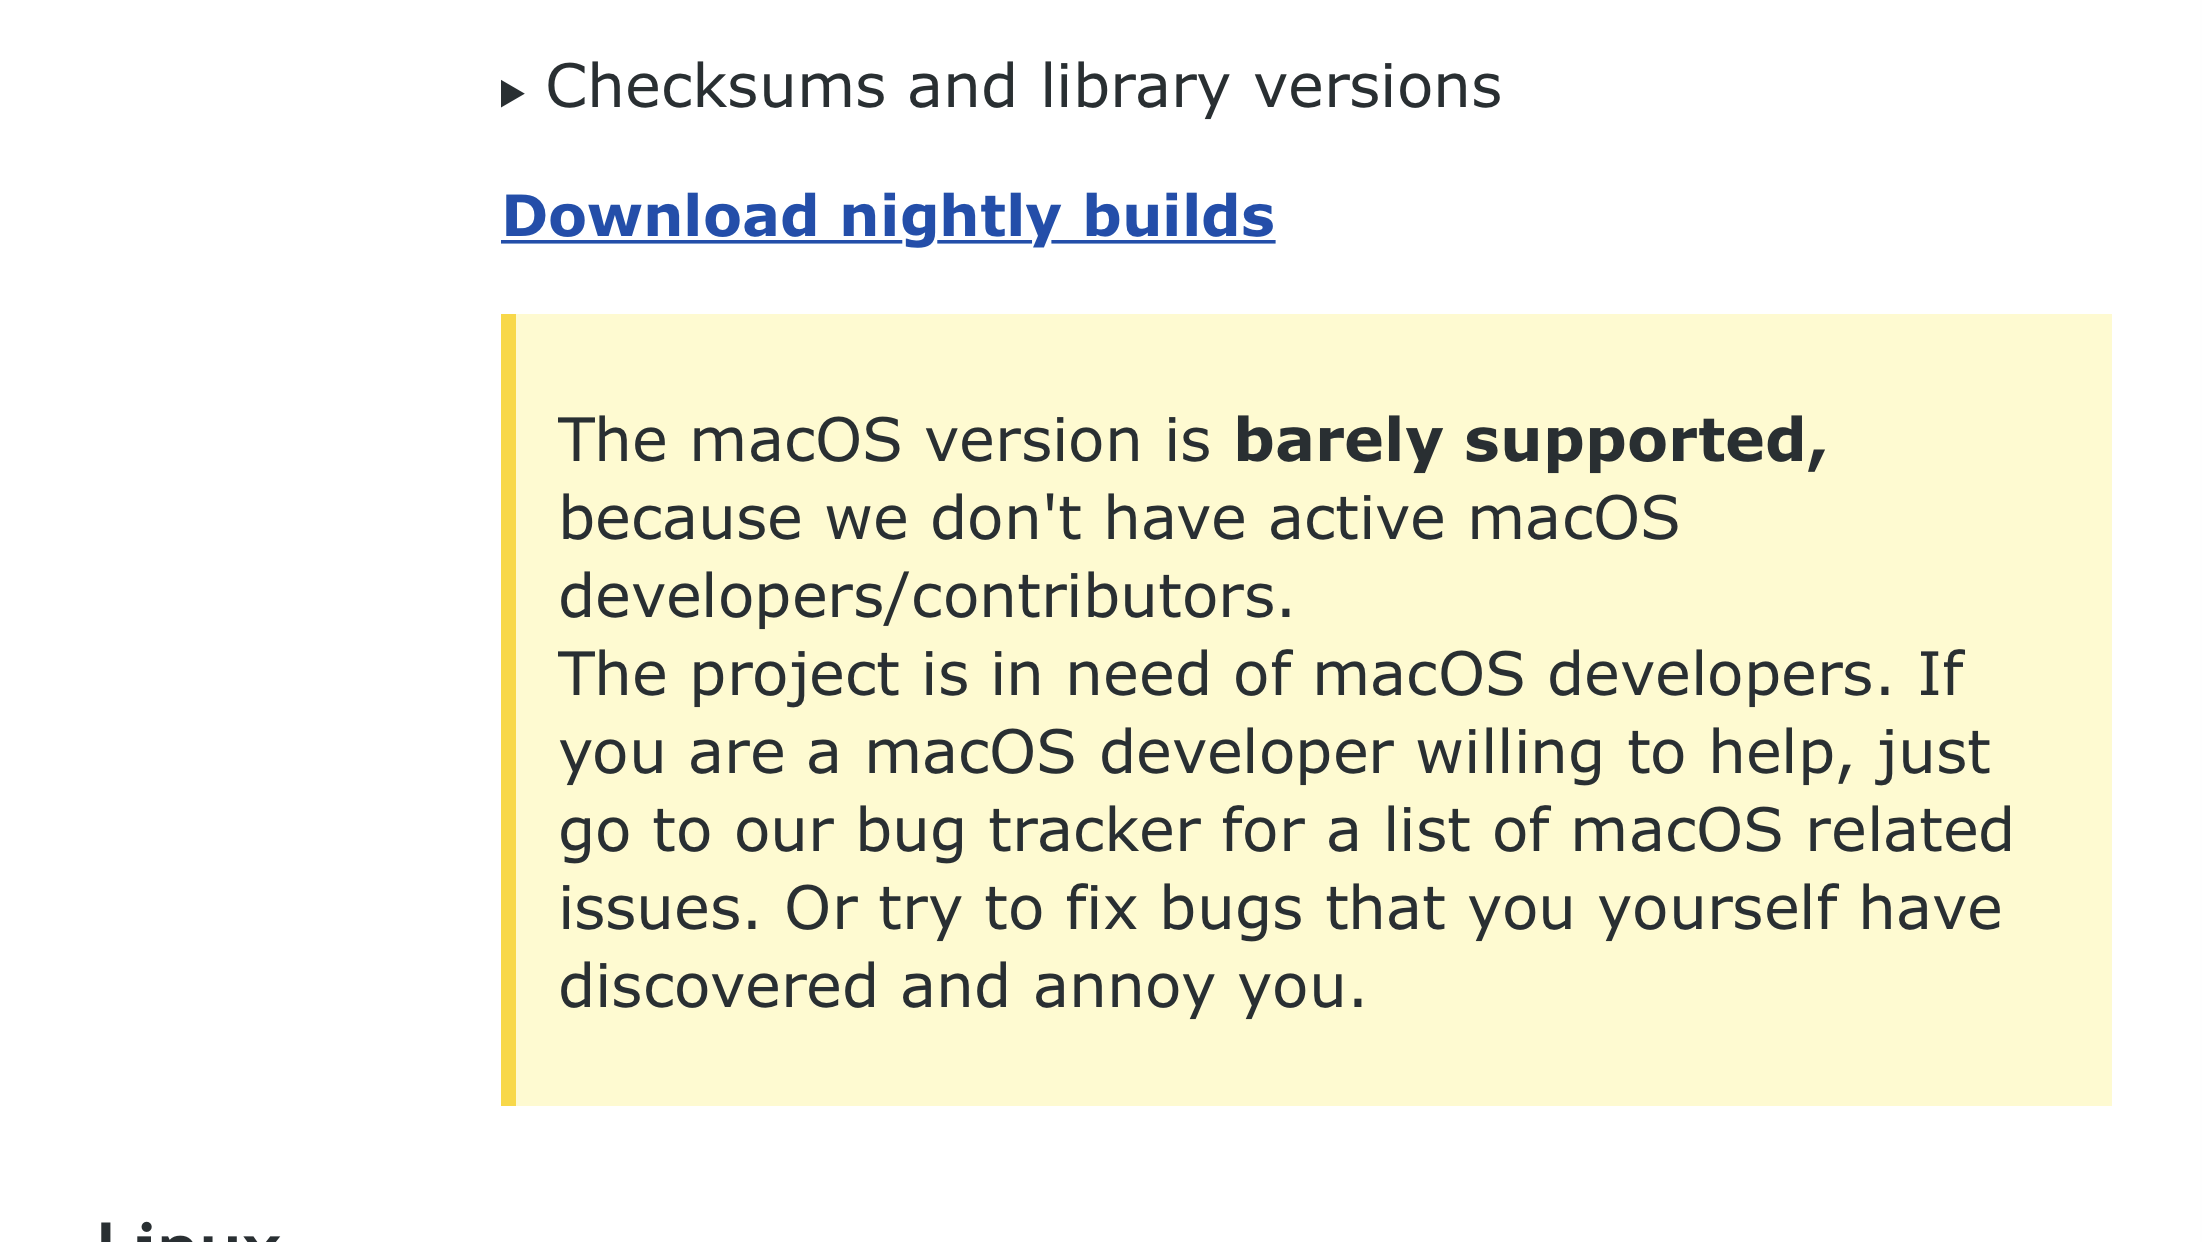
Task: Click the 'because we don't have active macOS' line
Action: [1118, 519]
